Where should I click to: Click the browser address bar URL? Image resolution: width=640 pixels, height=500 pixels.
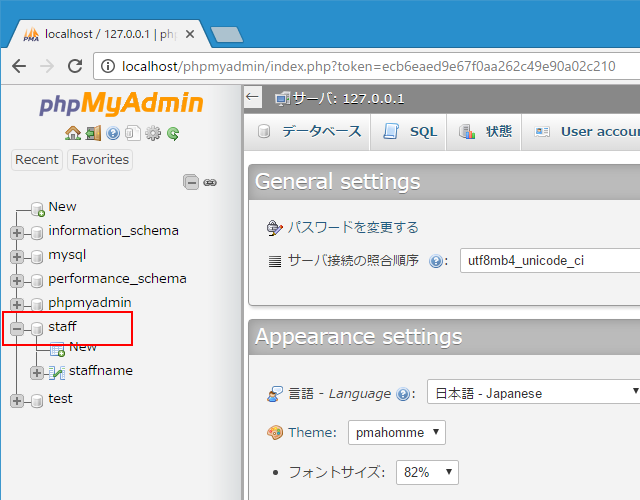point(369,66)
